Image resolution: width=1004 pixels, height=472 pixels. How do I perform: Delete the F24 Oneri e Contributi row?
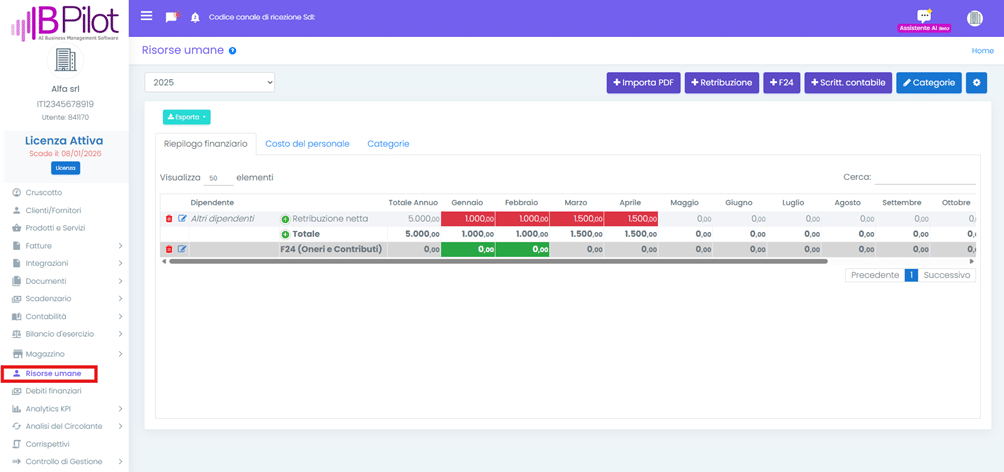click(169, 249)
